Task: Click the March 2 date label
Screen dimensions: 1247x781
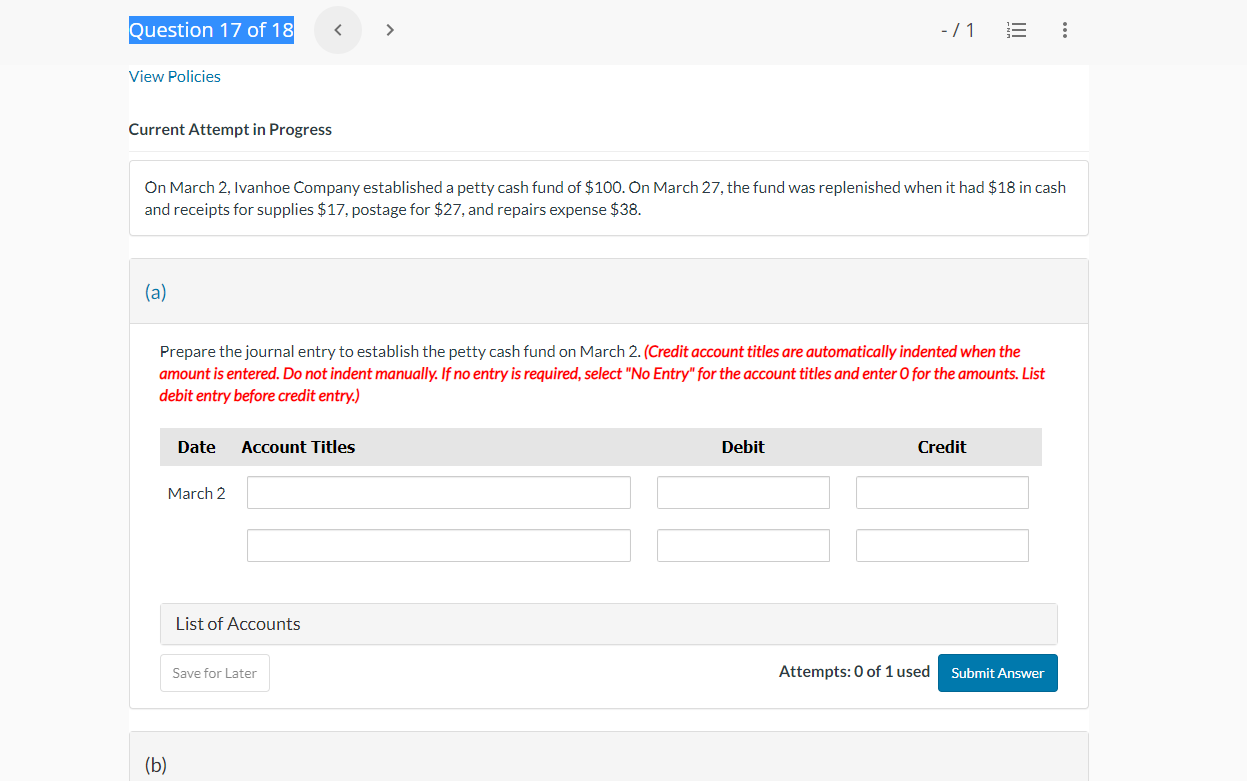Action: 197,493
